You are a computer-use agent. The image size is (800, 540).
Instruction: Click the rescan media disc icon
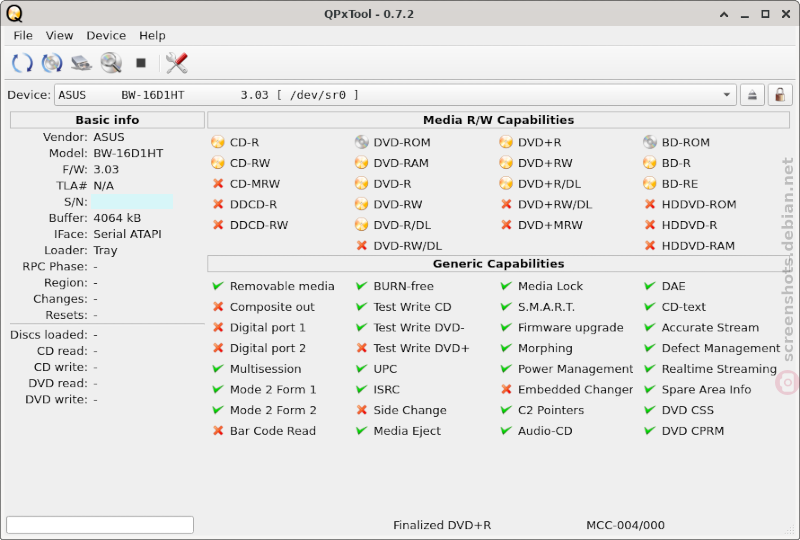[x=52, y=63]
